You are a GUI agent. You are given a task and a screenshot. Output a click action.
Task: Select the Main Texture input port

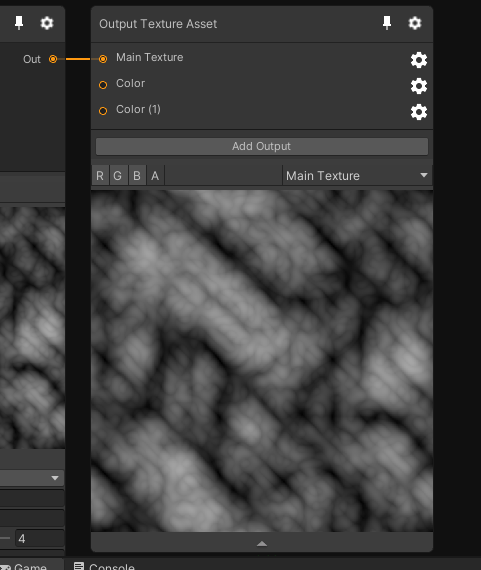click(103, 59)
